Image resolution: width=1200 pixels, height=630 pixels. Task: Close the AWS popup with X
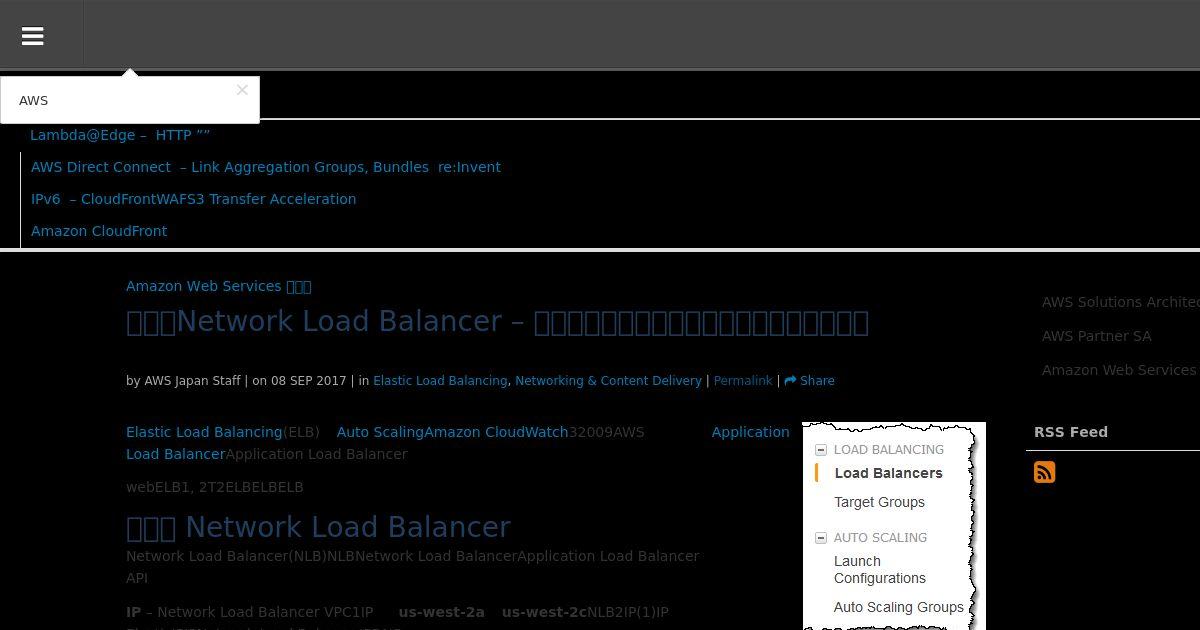242,90
